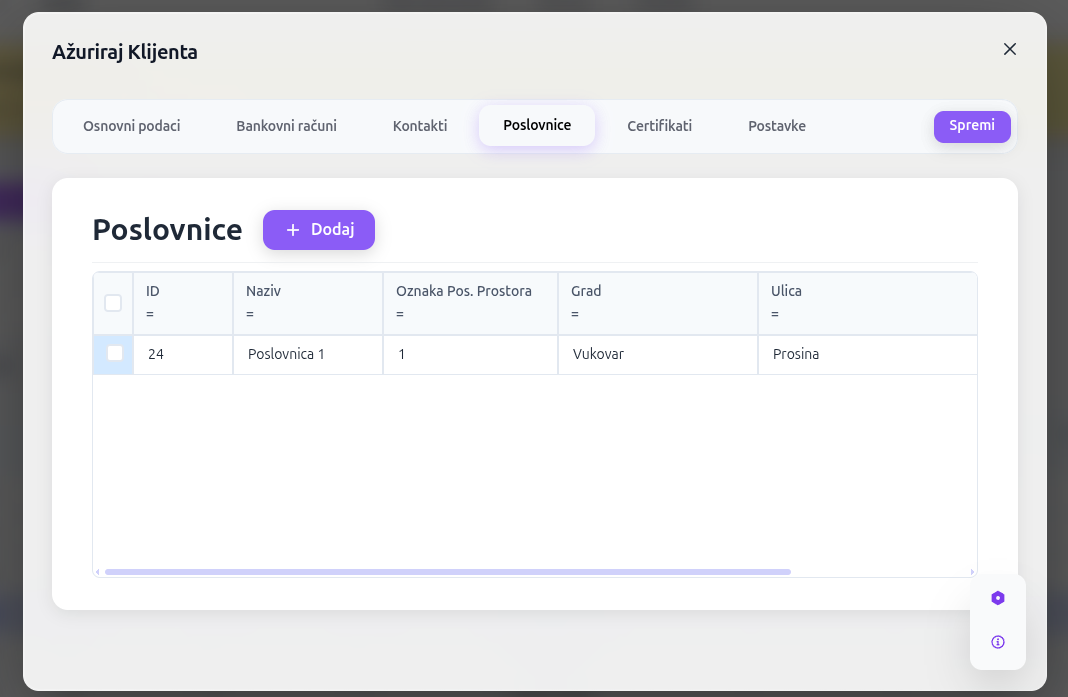The image size is (1068, 697).
Task: Close the Ažuriraj Klijenta dialog
Action: [x=1009, y=49]
